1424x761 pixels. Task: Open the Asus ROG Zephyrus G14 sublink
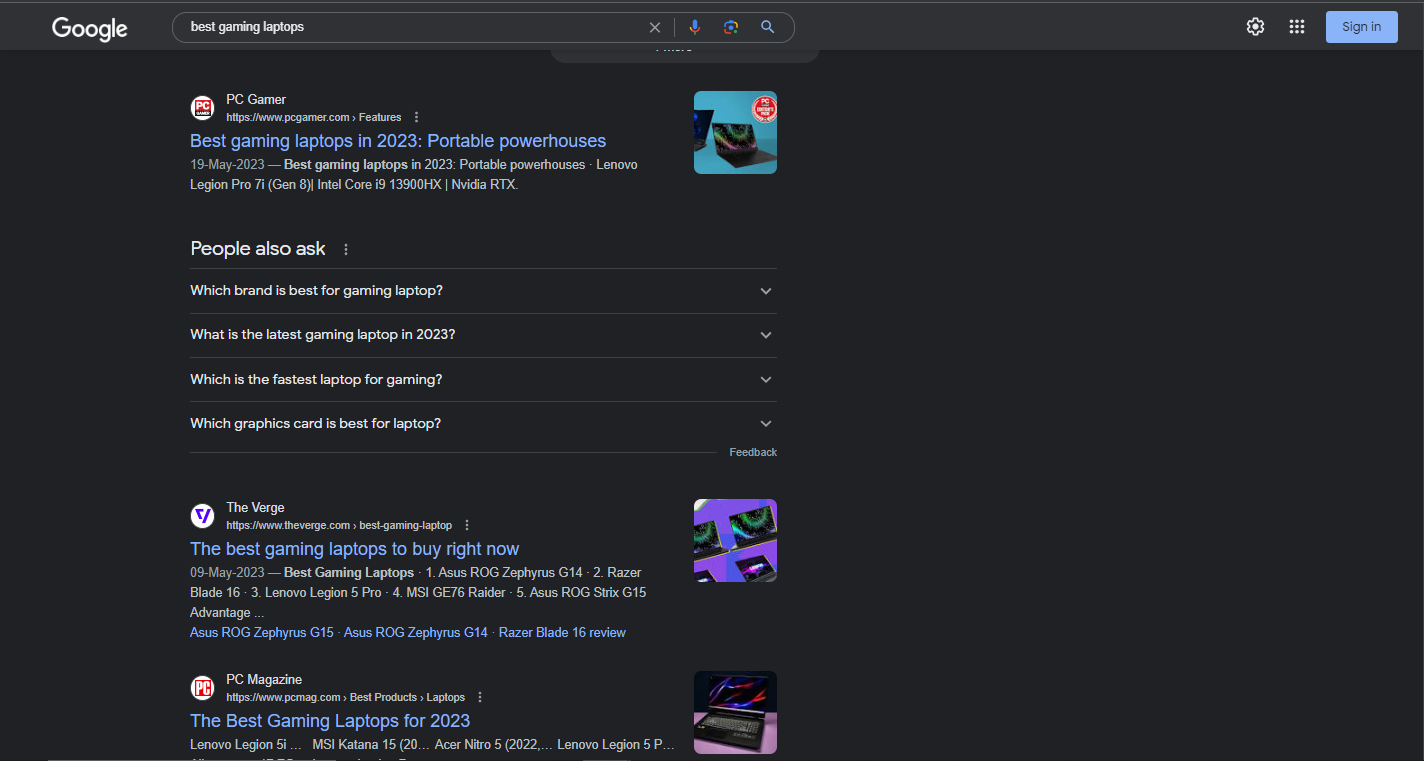[416, 633]
